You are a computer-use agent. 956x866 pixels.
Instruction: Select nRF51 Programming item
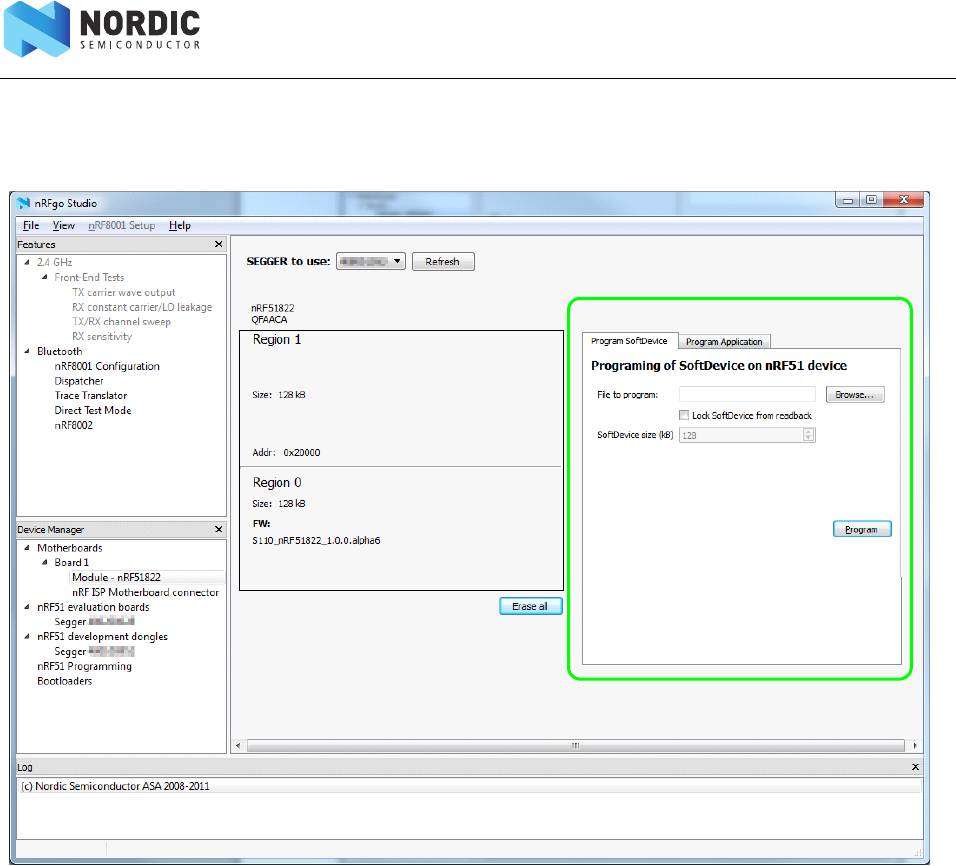coord(84,666)
